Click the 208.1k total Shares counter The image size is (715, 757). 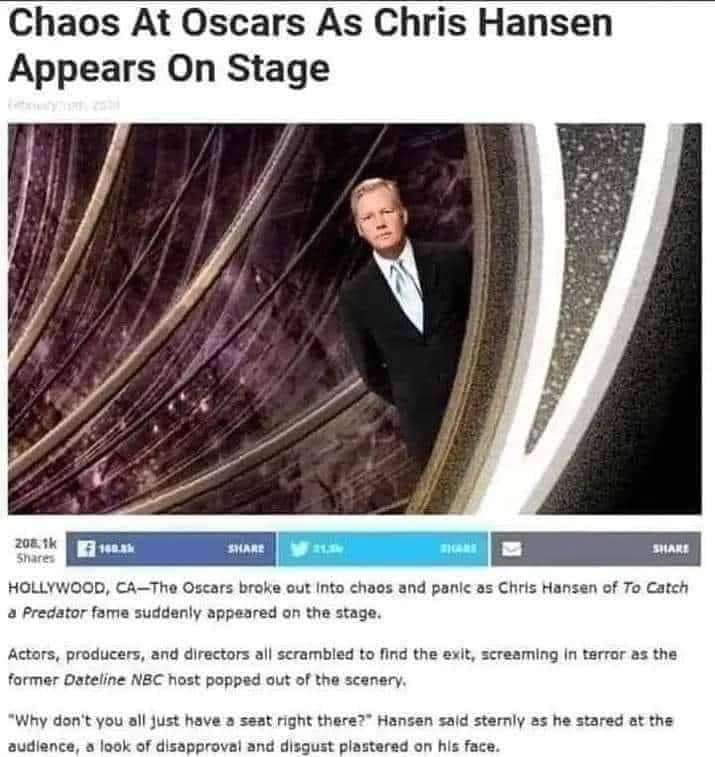pos(36,550)
